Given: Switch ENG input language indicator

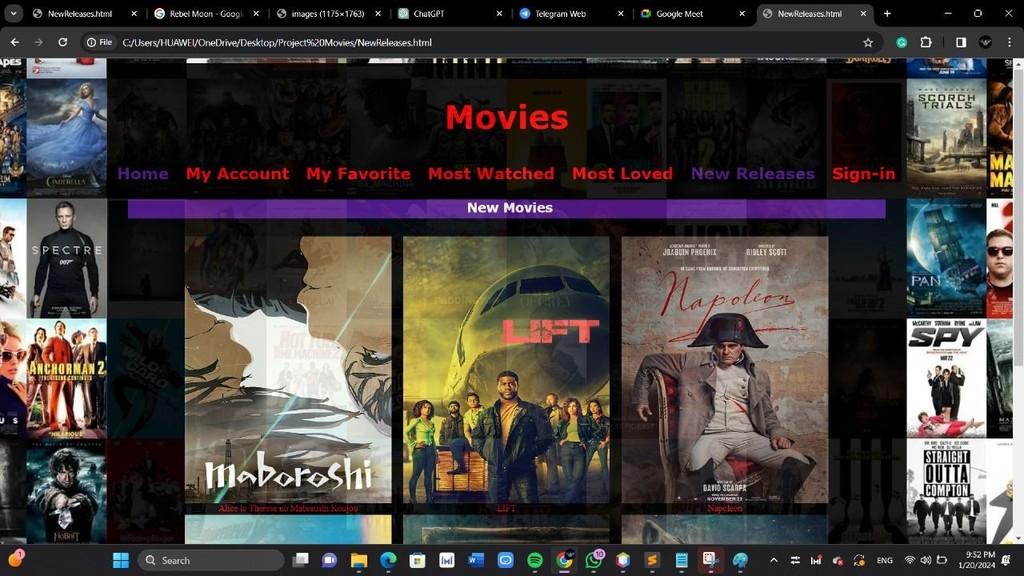Looking at the screenshot, I should 884,560.
